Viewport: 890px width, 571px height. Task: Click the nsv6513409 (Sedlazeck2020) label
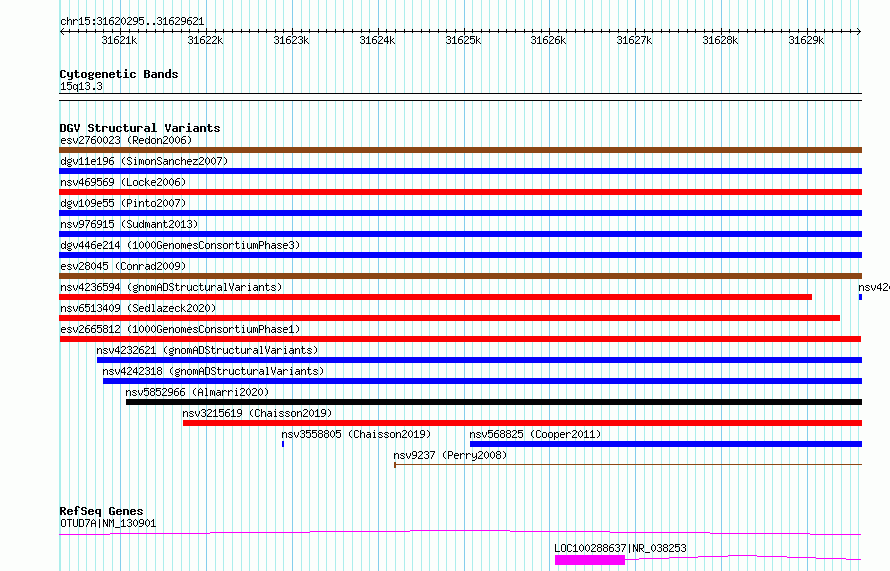coord(138,308)
